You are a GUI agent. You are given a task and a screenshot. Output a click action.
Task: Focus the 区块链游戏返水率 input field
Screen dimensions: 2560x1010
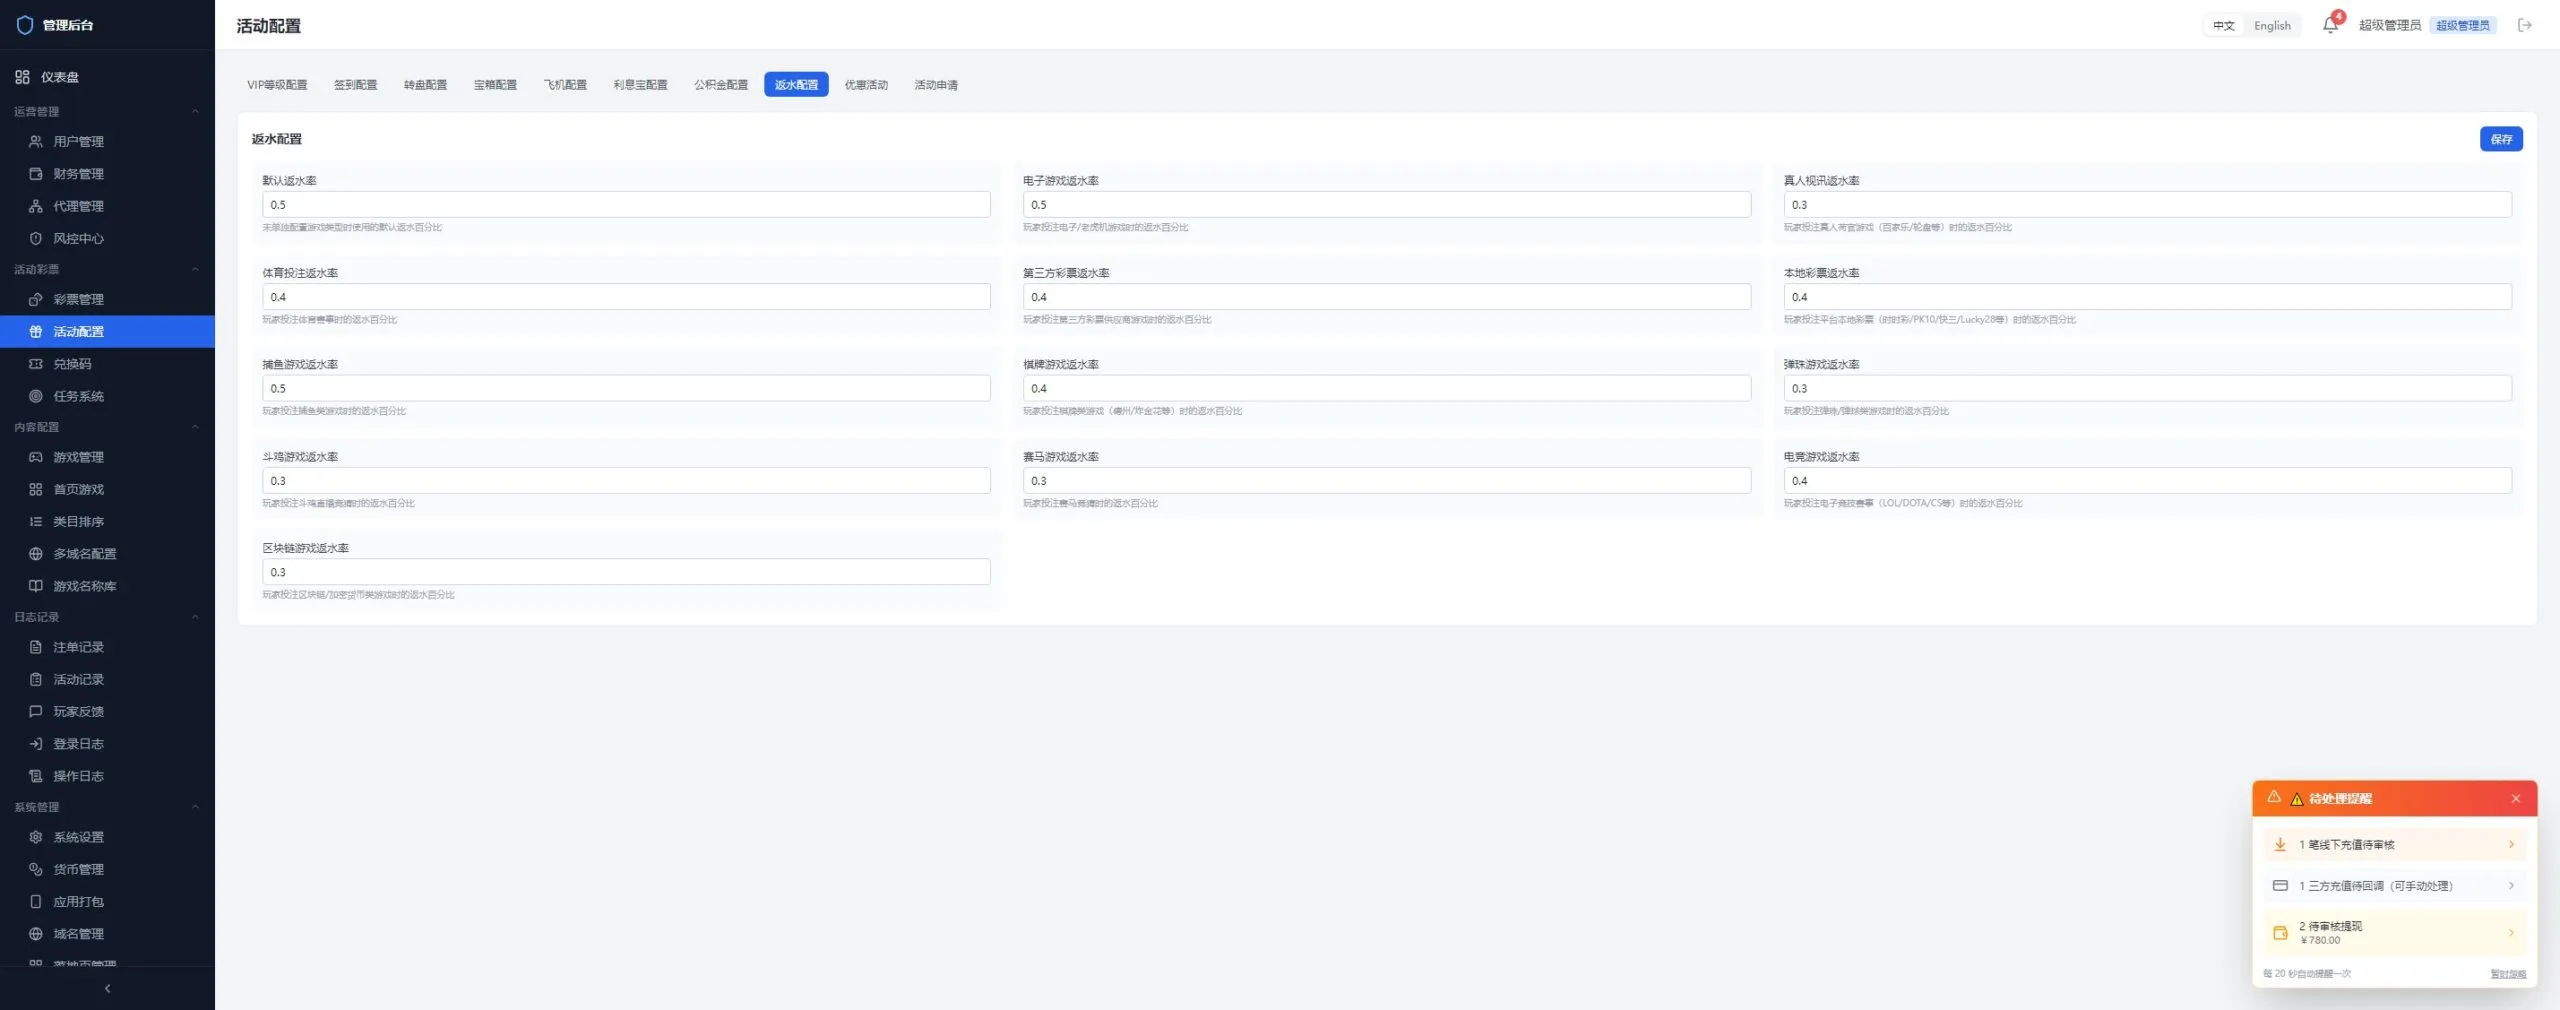[626, 572]
